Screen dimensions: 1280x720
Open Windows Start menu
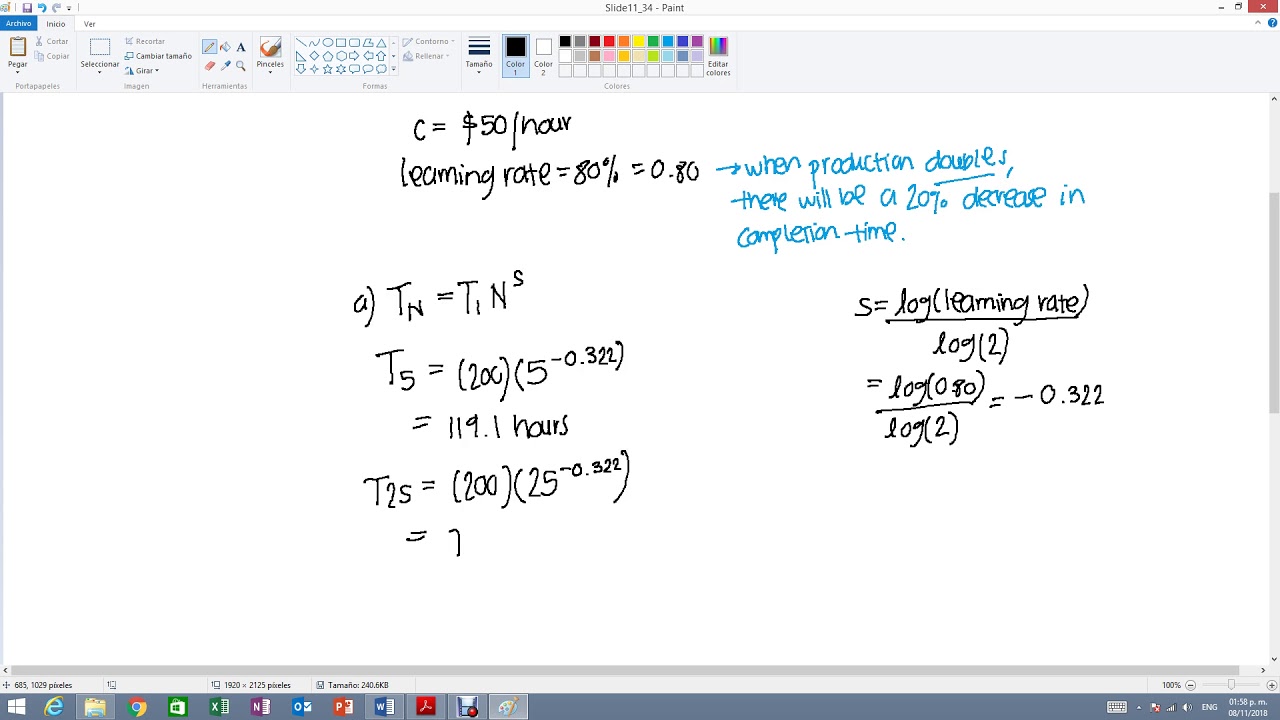tap(15, 707)
